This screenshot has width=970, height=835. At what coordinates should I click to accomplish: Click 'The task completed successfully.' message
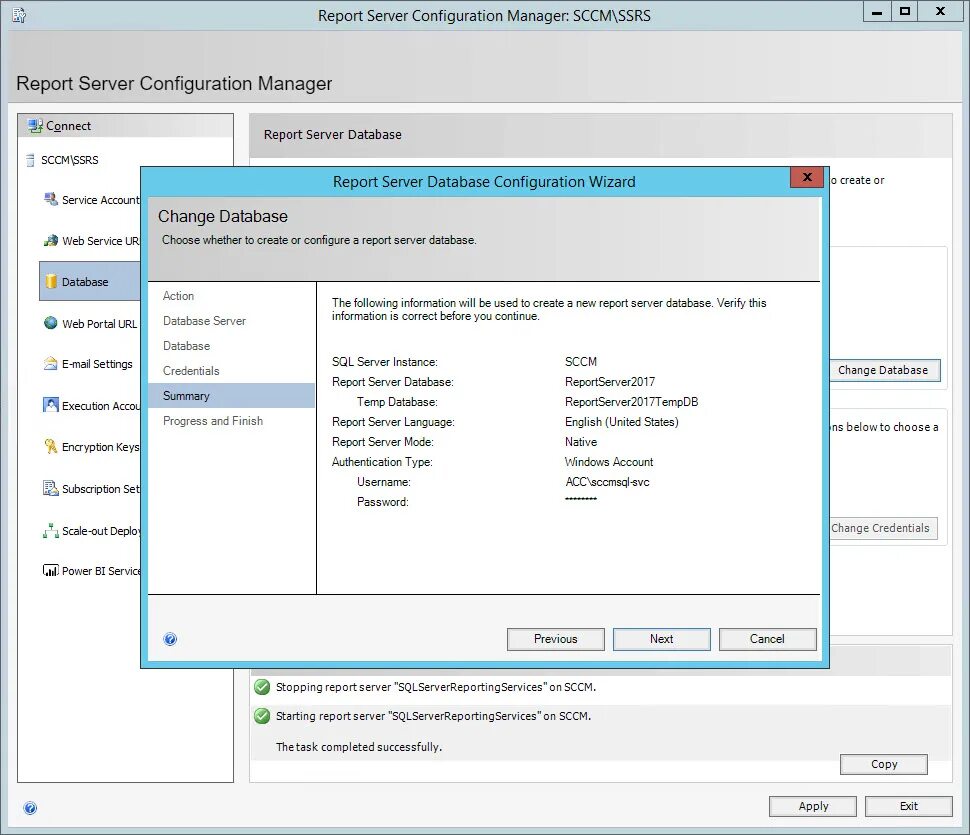click(359, 747)
